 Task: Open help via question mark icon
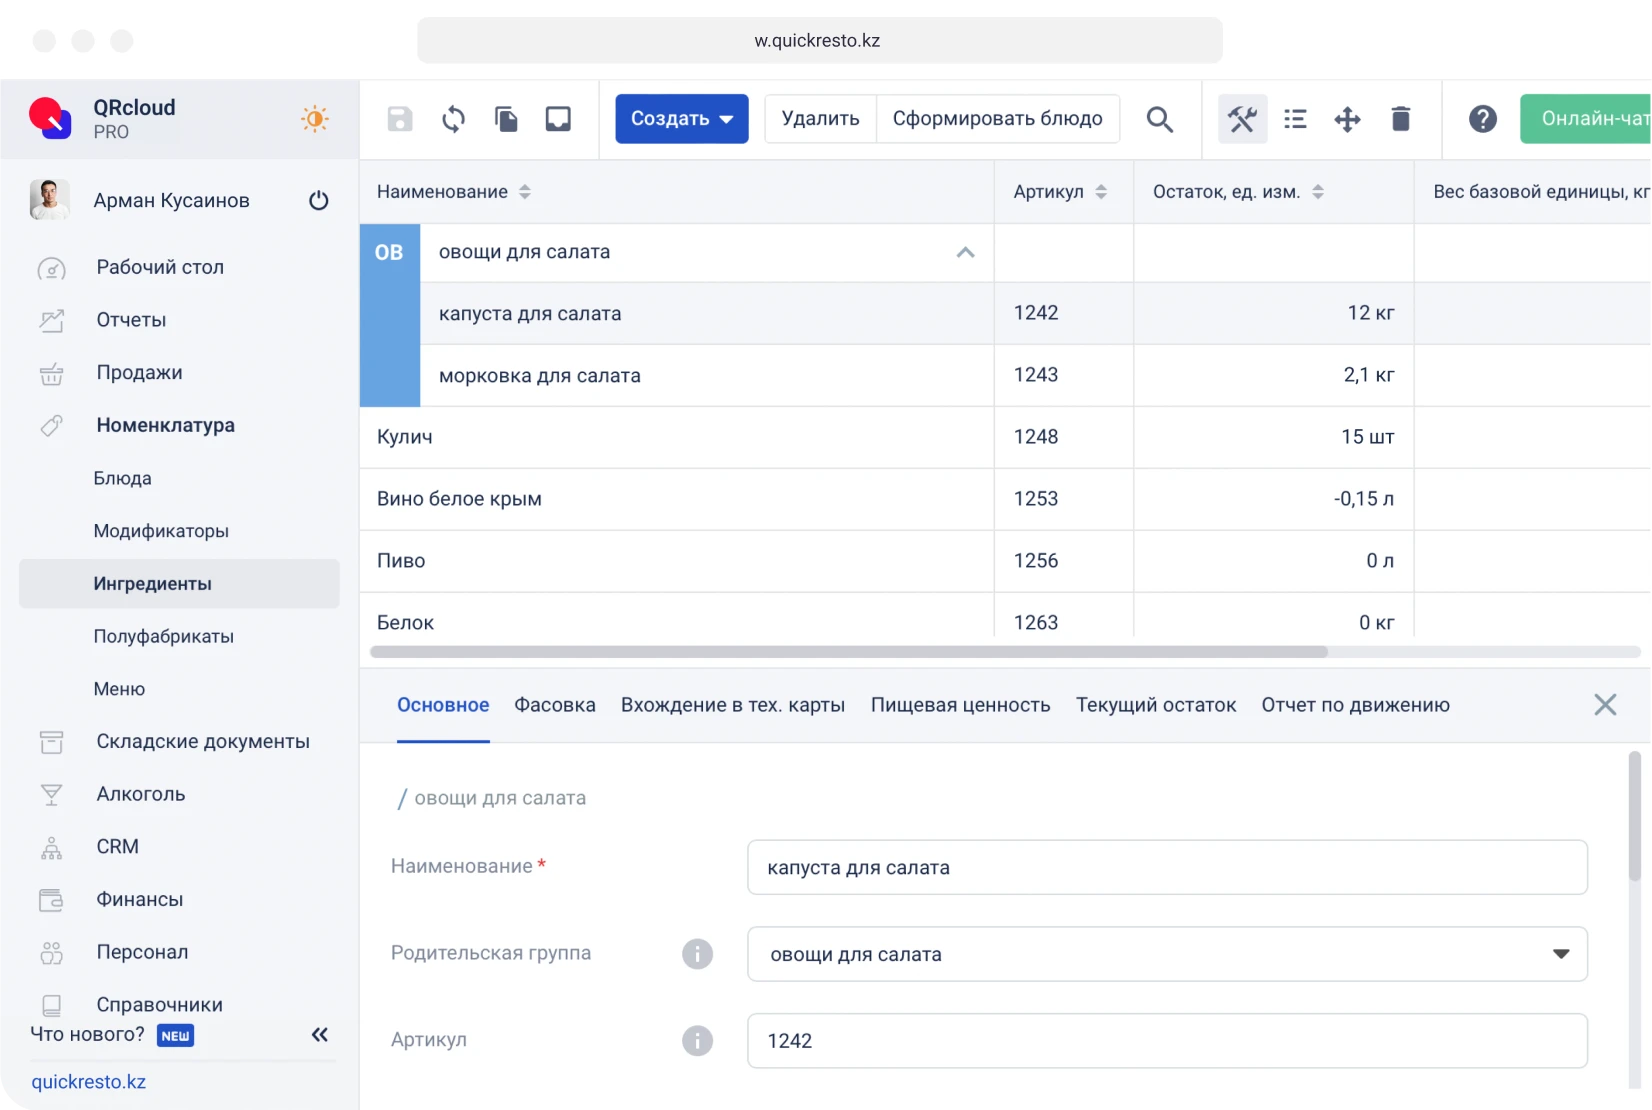[x=1483, y=119]
